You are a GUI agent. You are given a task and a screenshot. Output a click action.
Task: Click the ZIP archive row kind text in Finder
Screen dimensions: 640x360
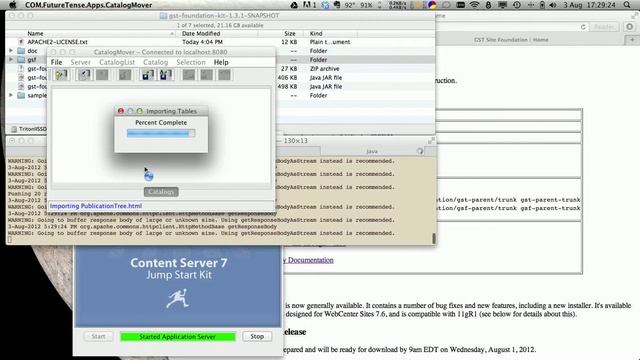324,69
